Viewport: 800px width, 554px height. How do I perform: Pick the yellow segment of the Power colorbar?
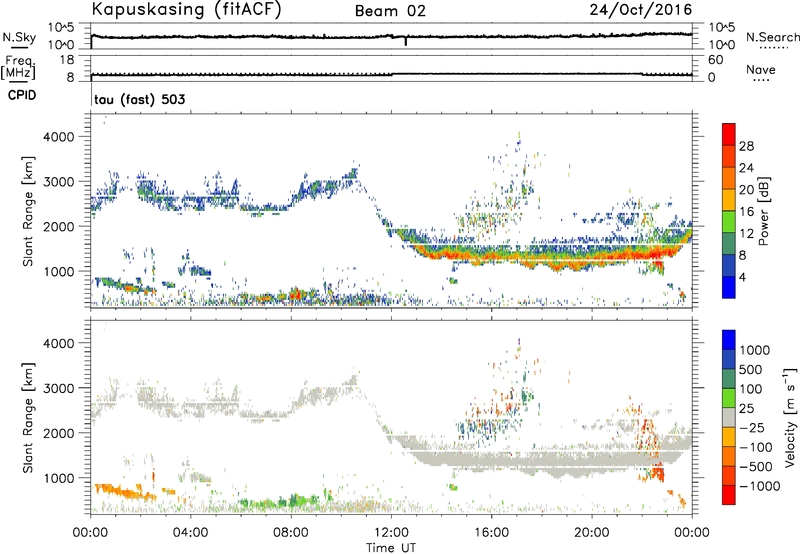(729, 199)
